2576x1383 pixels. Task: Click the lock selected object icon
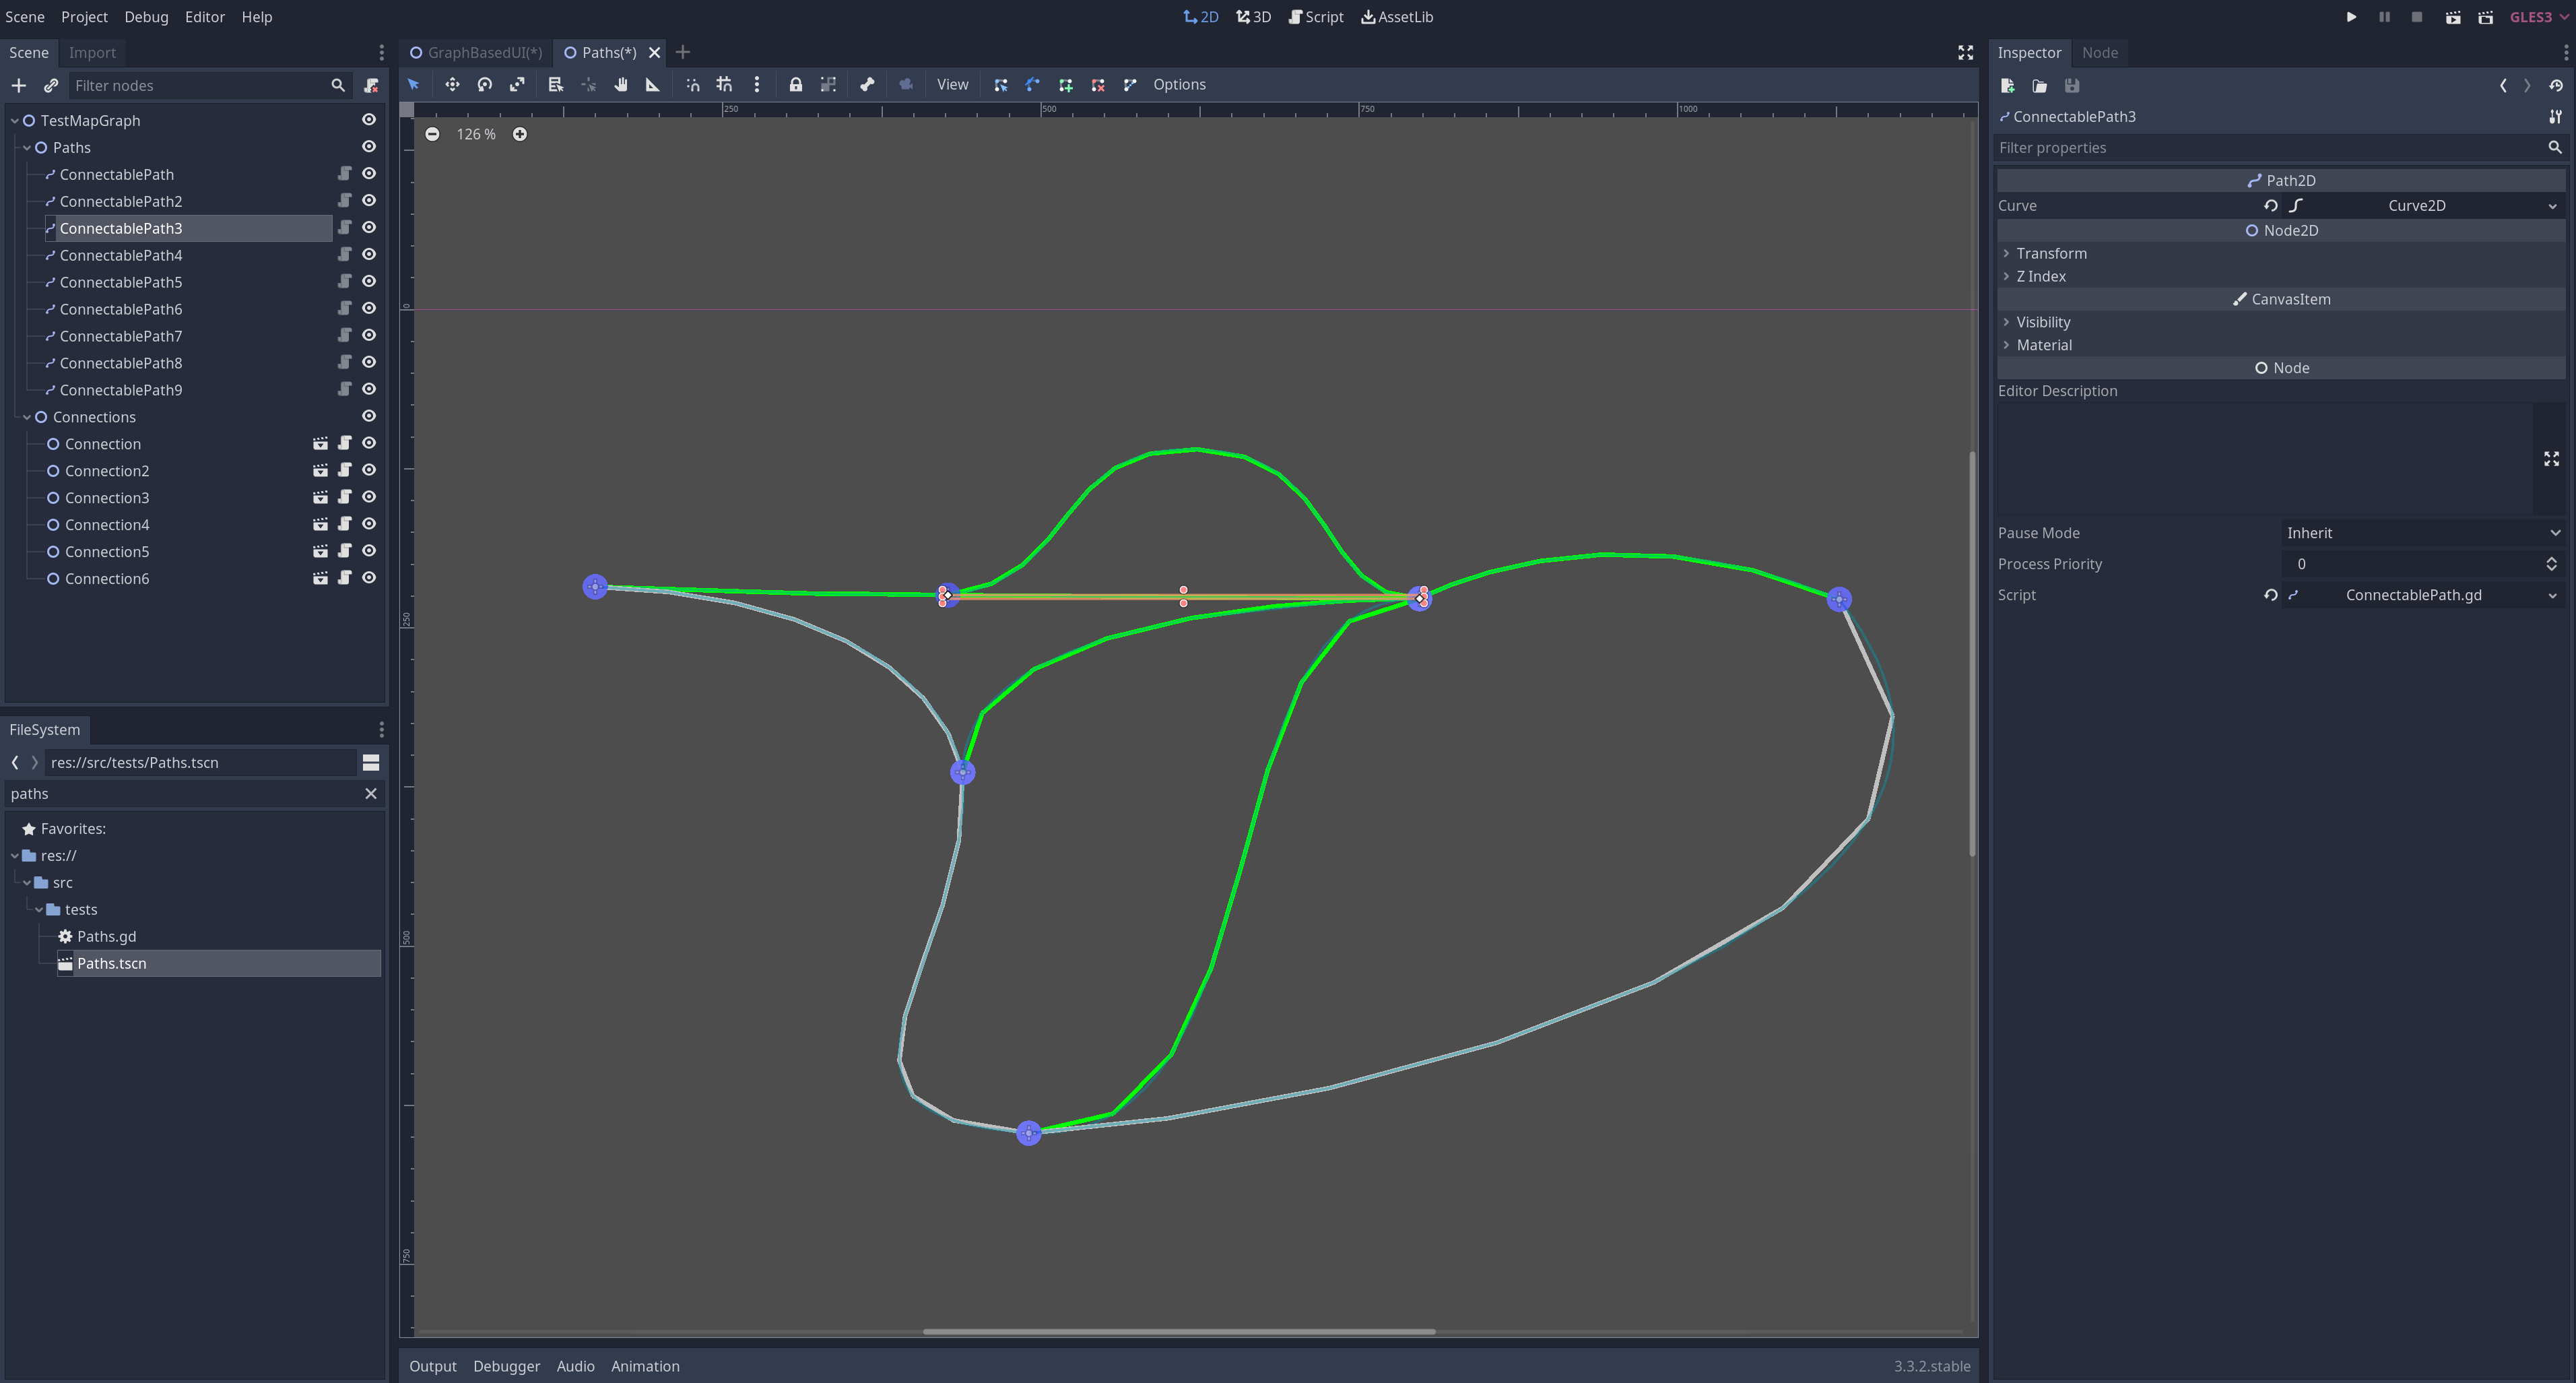tap(795, 85)
